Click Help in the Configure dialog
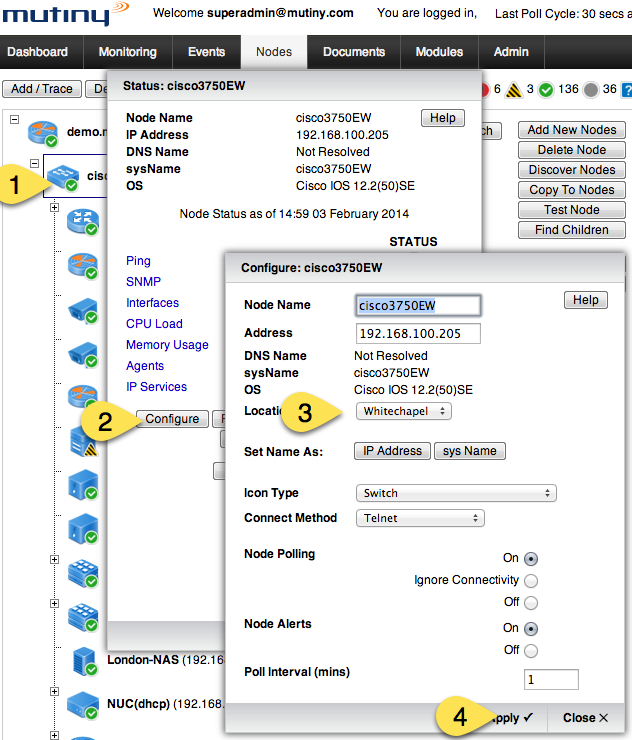632x740 pixels. (586, 300)
